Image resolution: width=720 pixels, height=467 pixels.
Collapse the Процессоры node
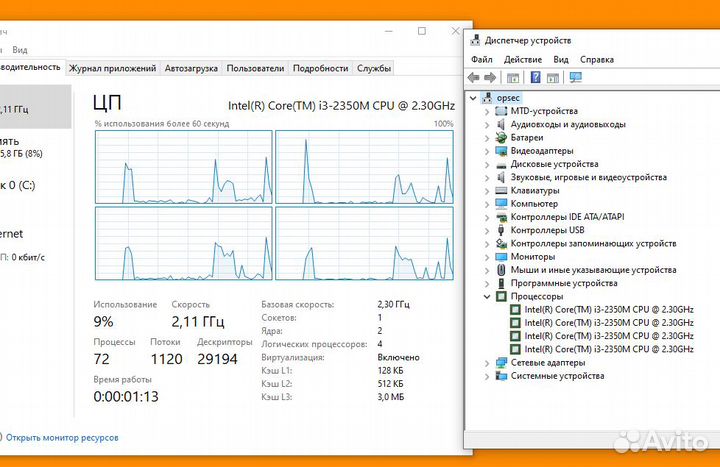pos(487,297)
